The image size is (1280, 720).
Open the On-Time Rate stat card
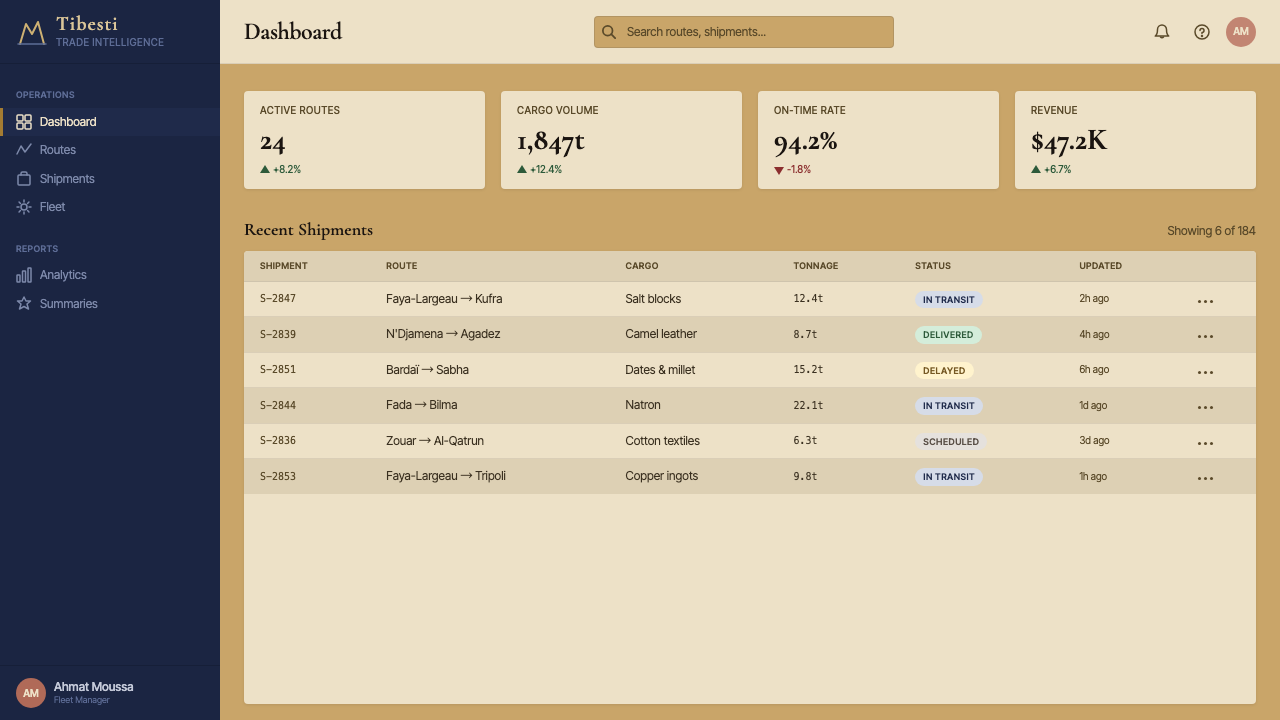878,140
